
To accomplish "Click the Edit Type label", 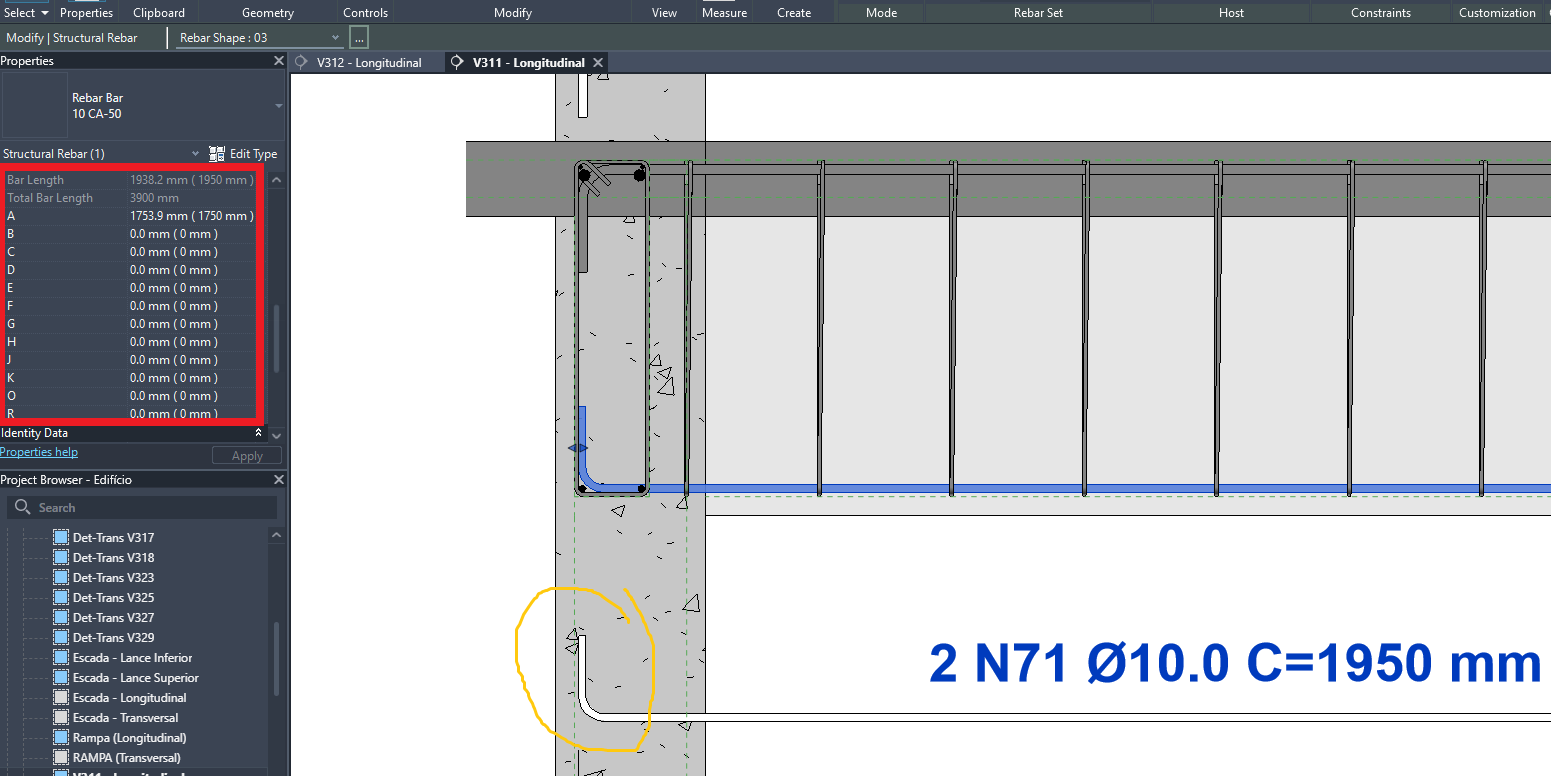I will coord(254,154).
